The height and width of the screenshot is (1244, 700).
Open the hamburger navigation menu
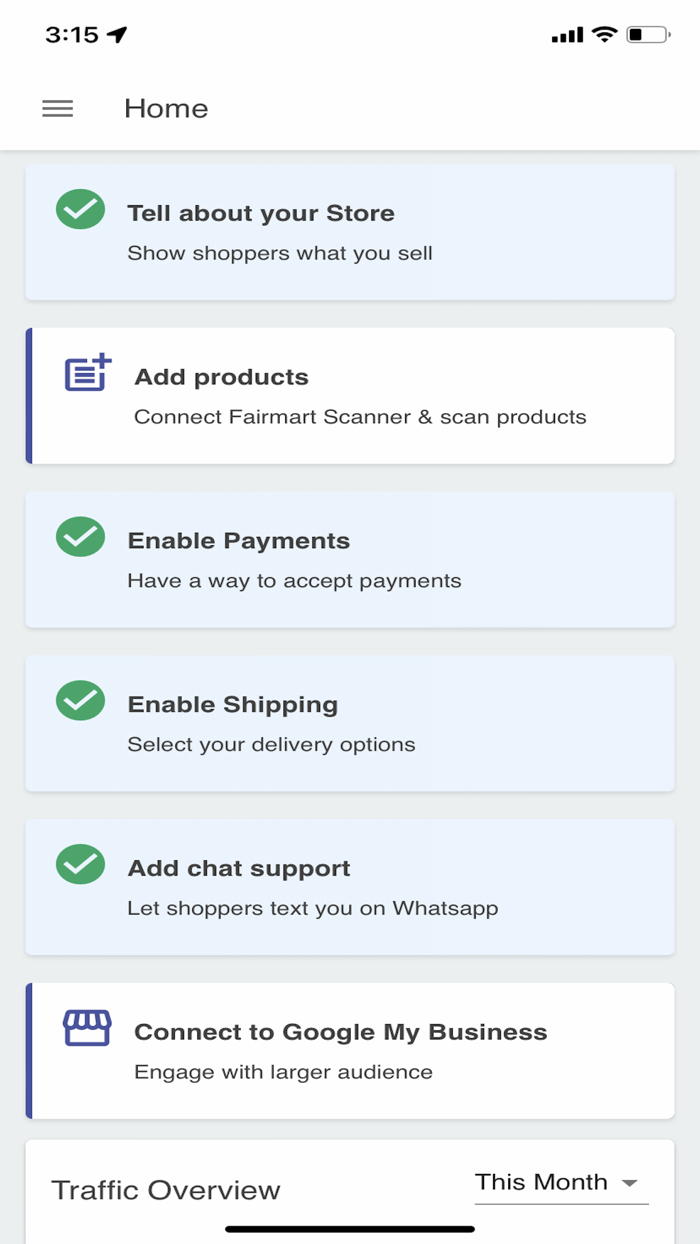tap(58, 109)
